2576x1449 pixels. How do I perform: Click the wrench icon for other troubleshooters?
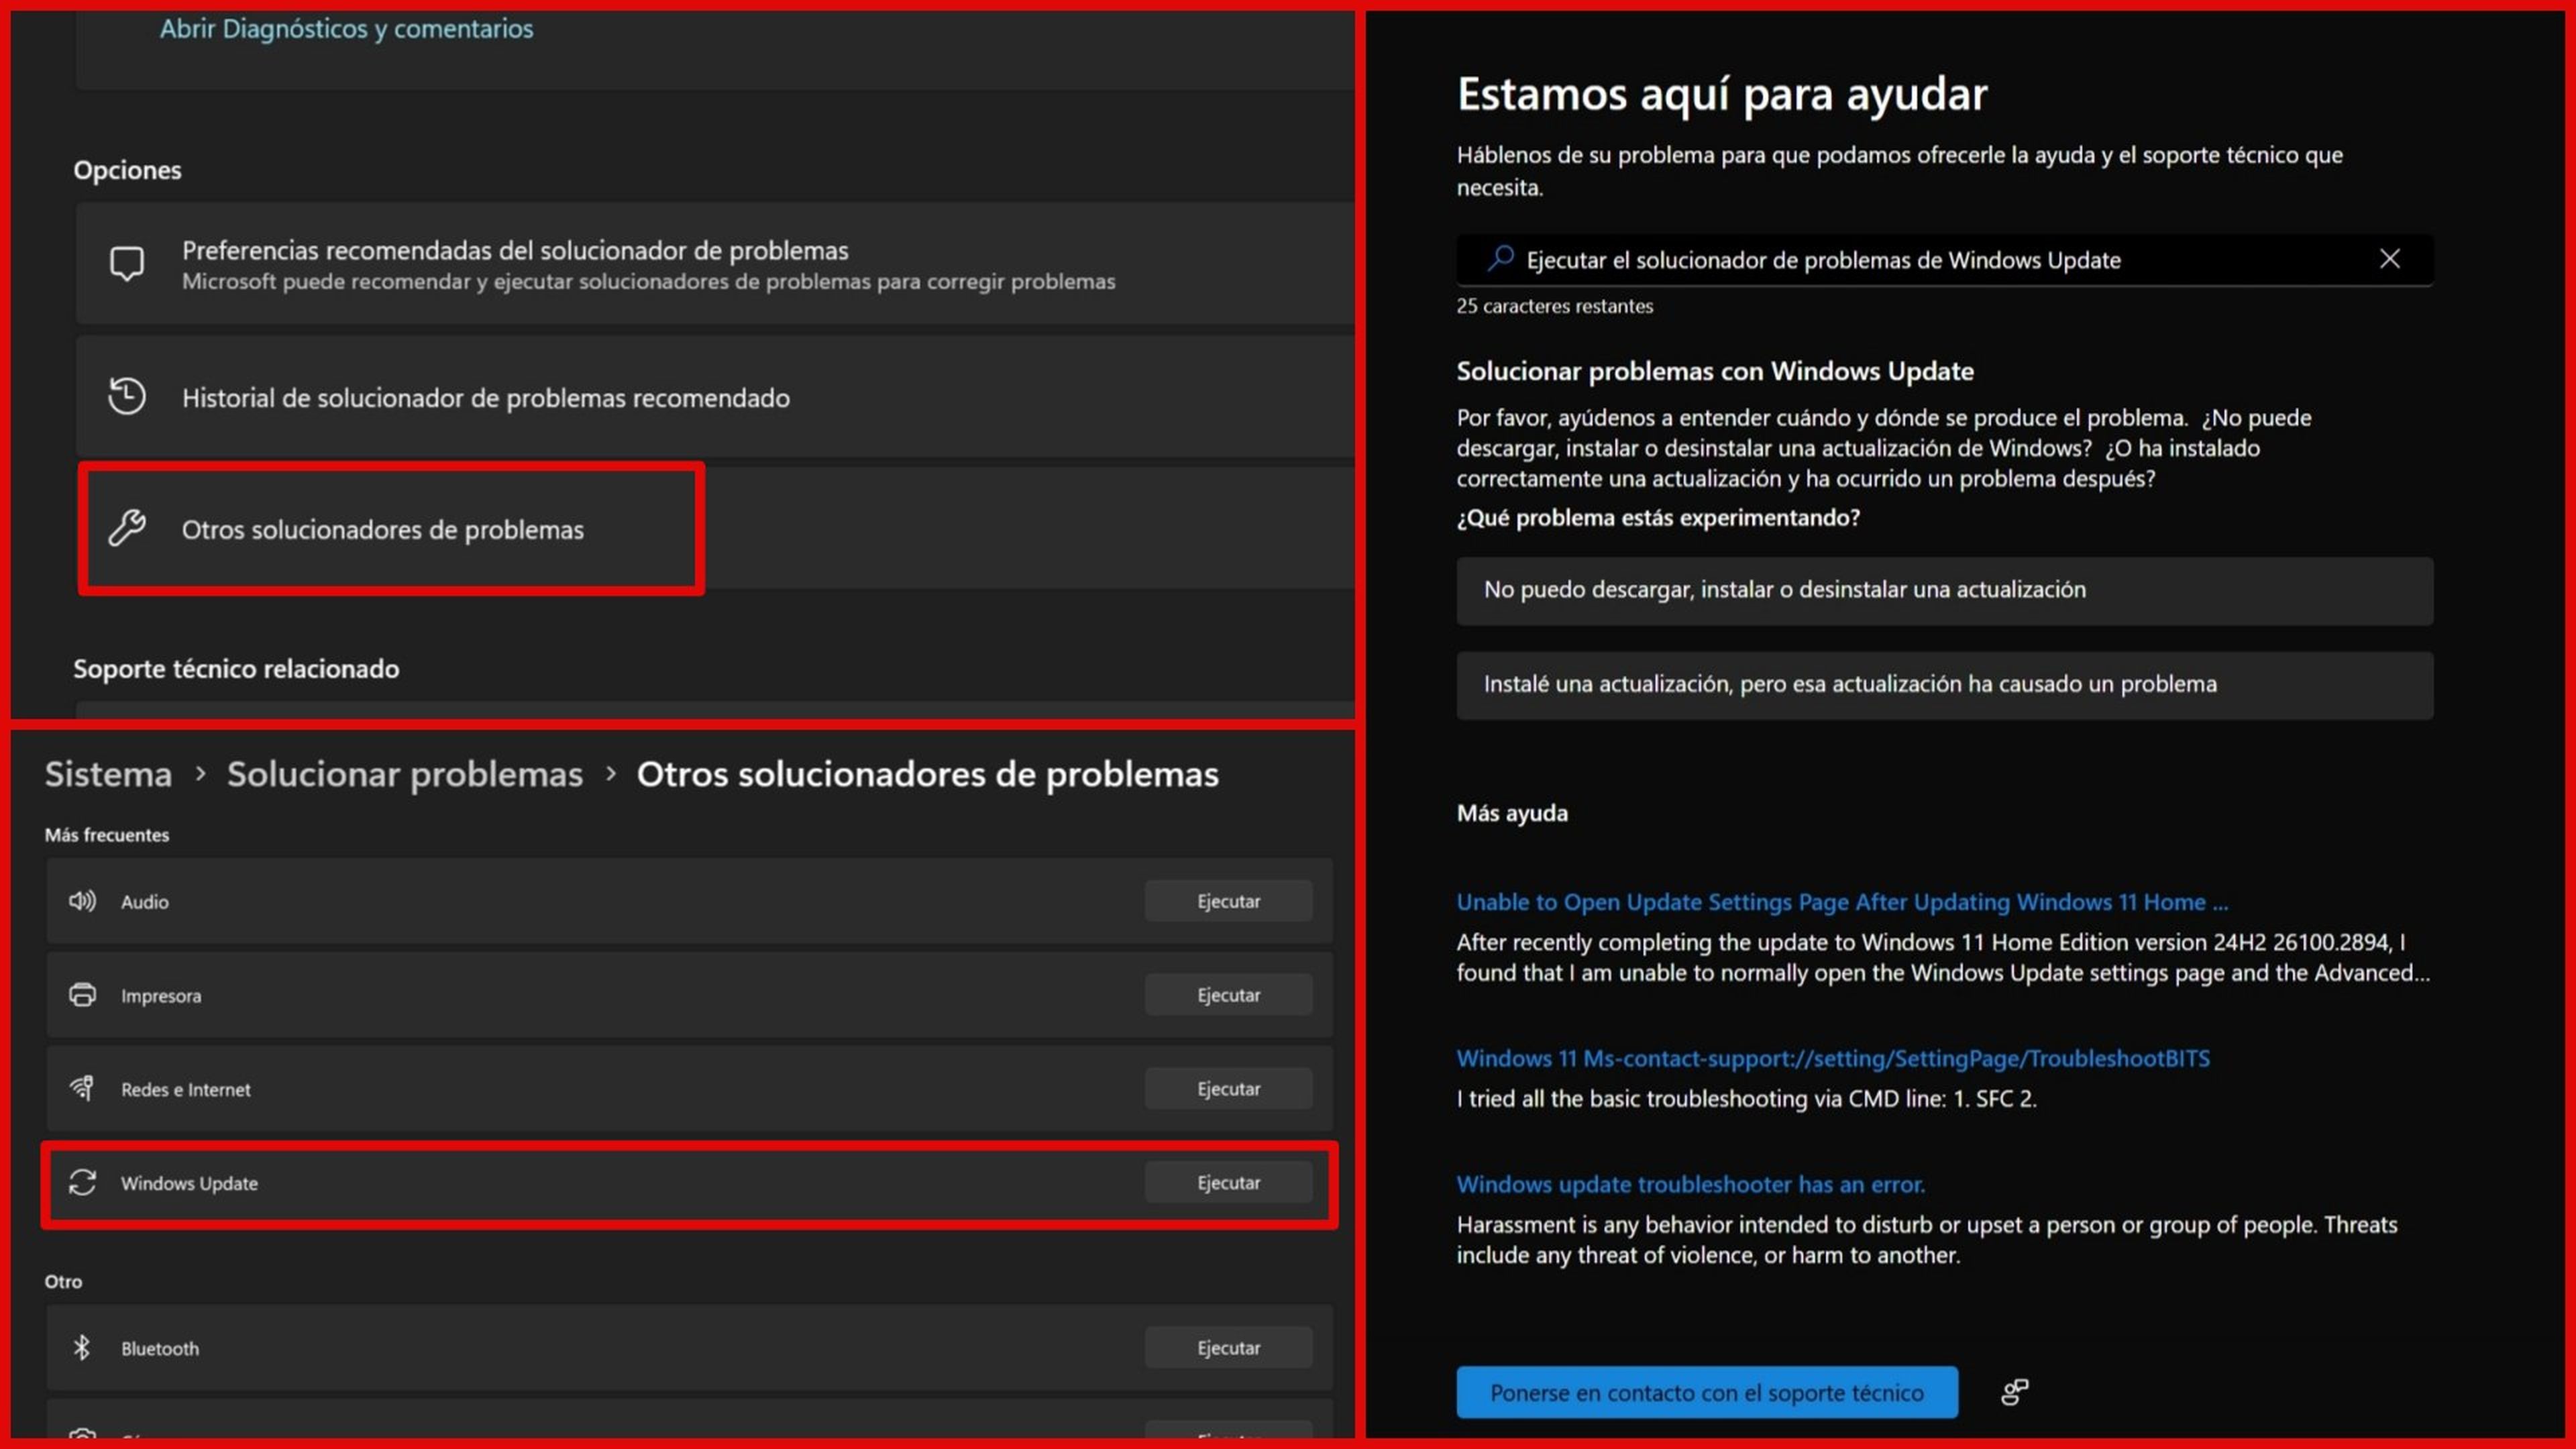tap(127, 528)
